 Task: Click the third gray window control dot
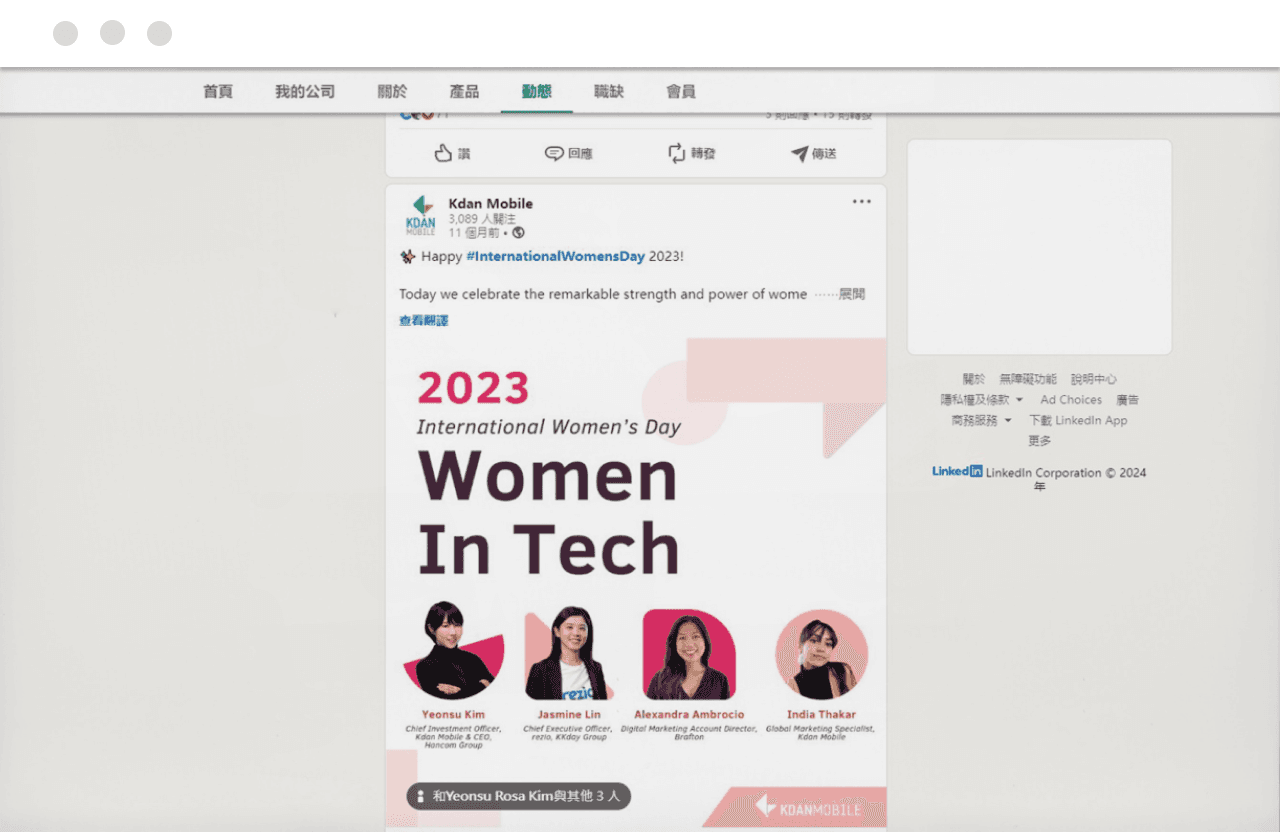pyautogui.click(x=159, y=33)
